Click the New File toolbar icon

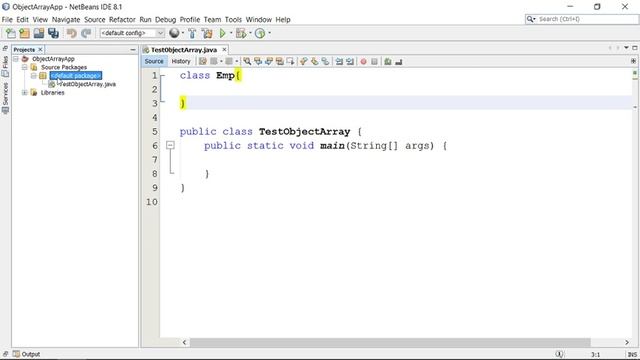(11, 33)
